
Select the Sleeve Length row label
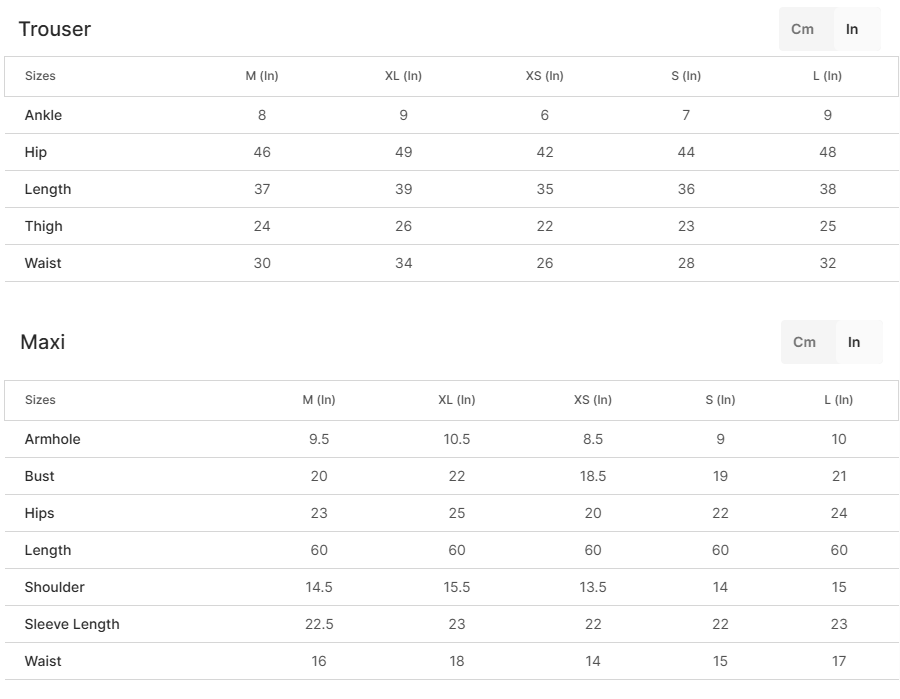72,624
